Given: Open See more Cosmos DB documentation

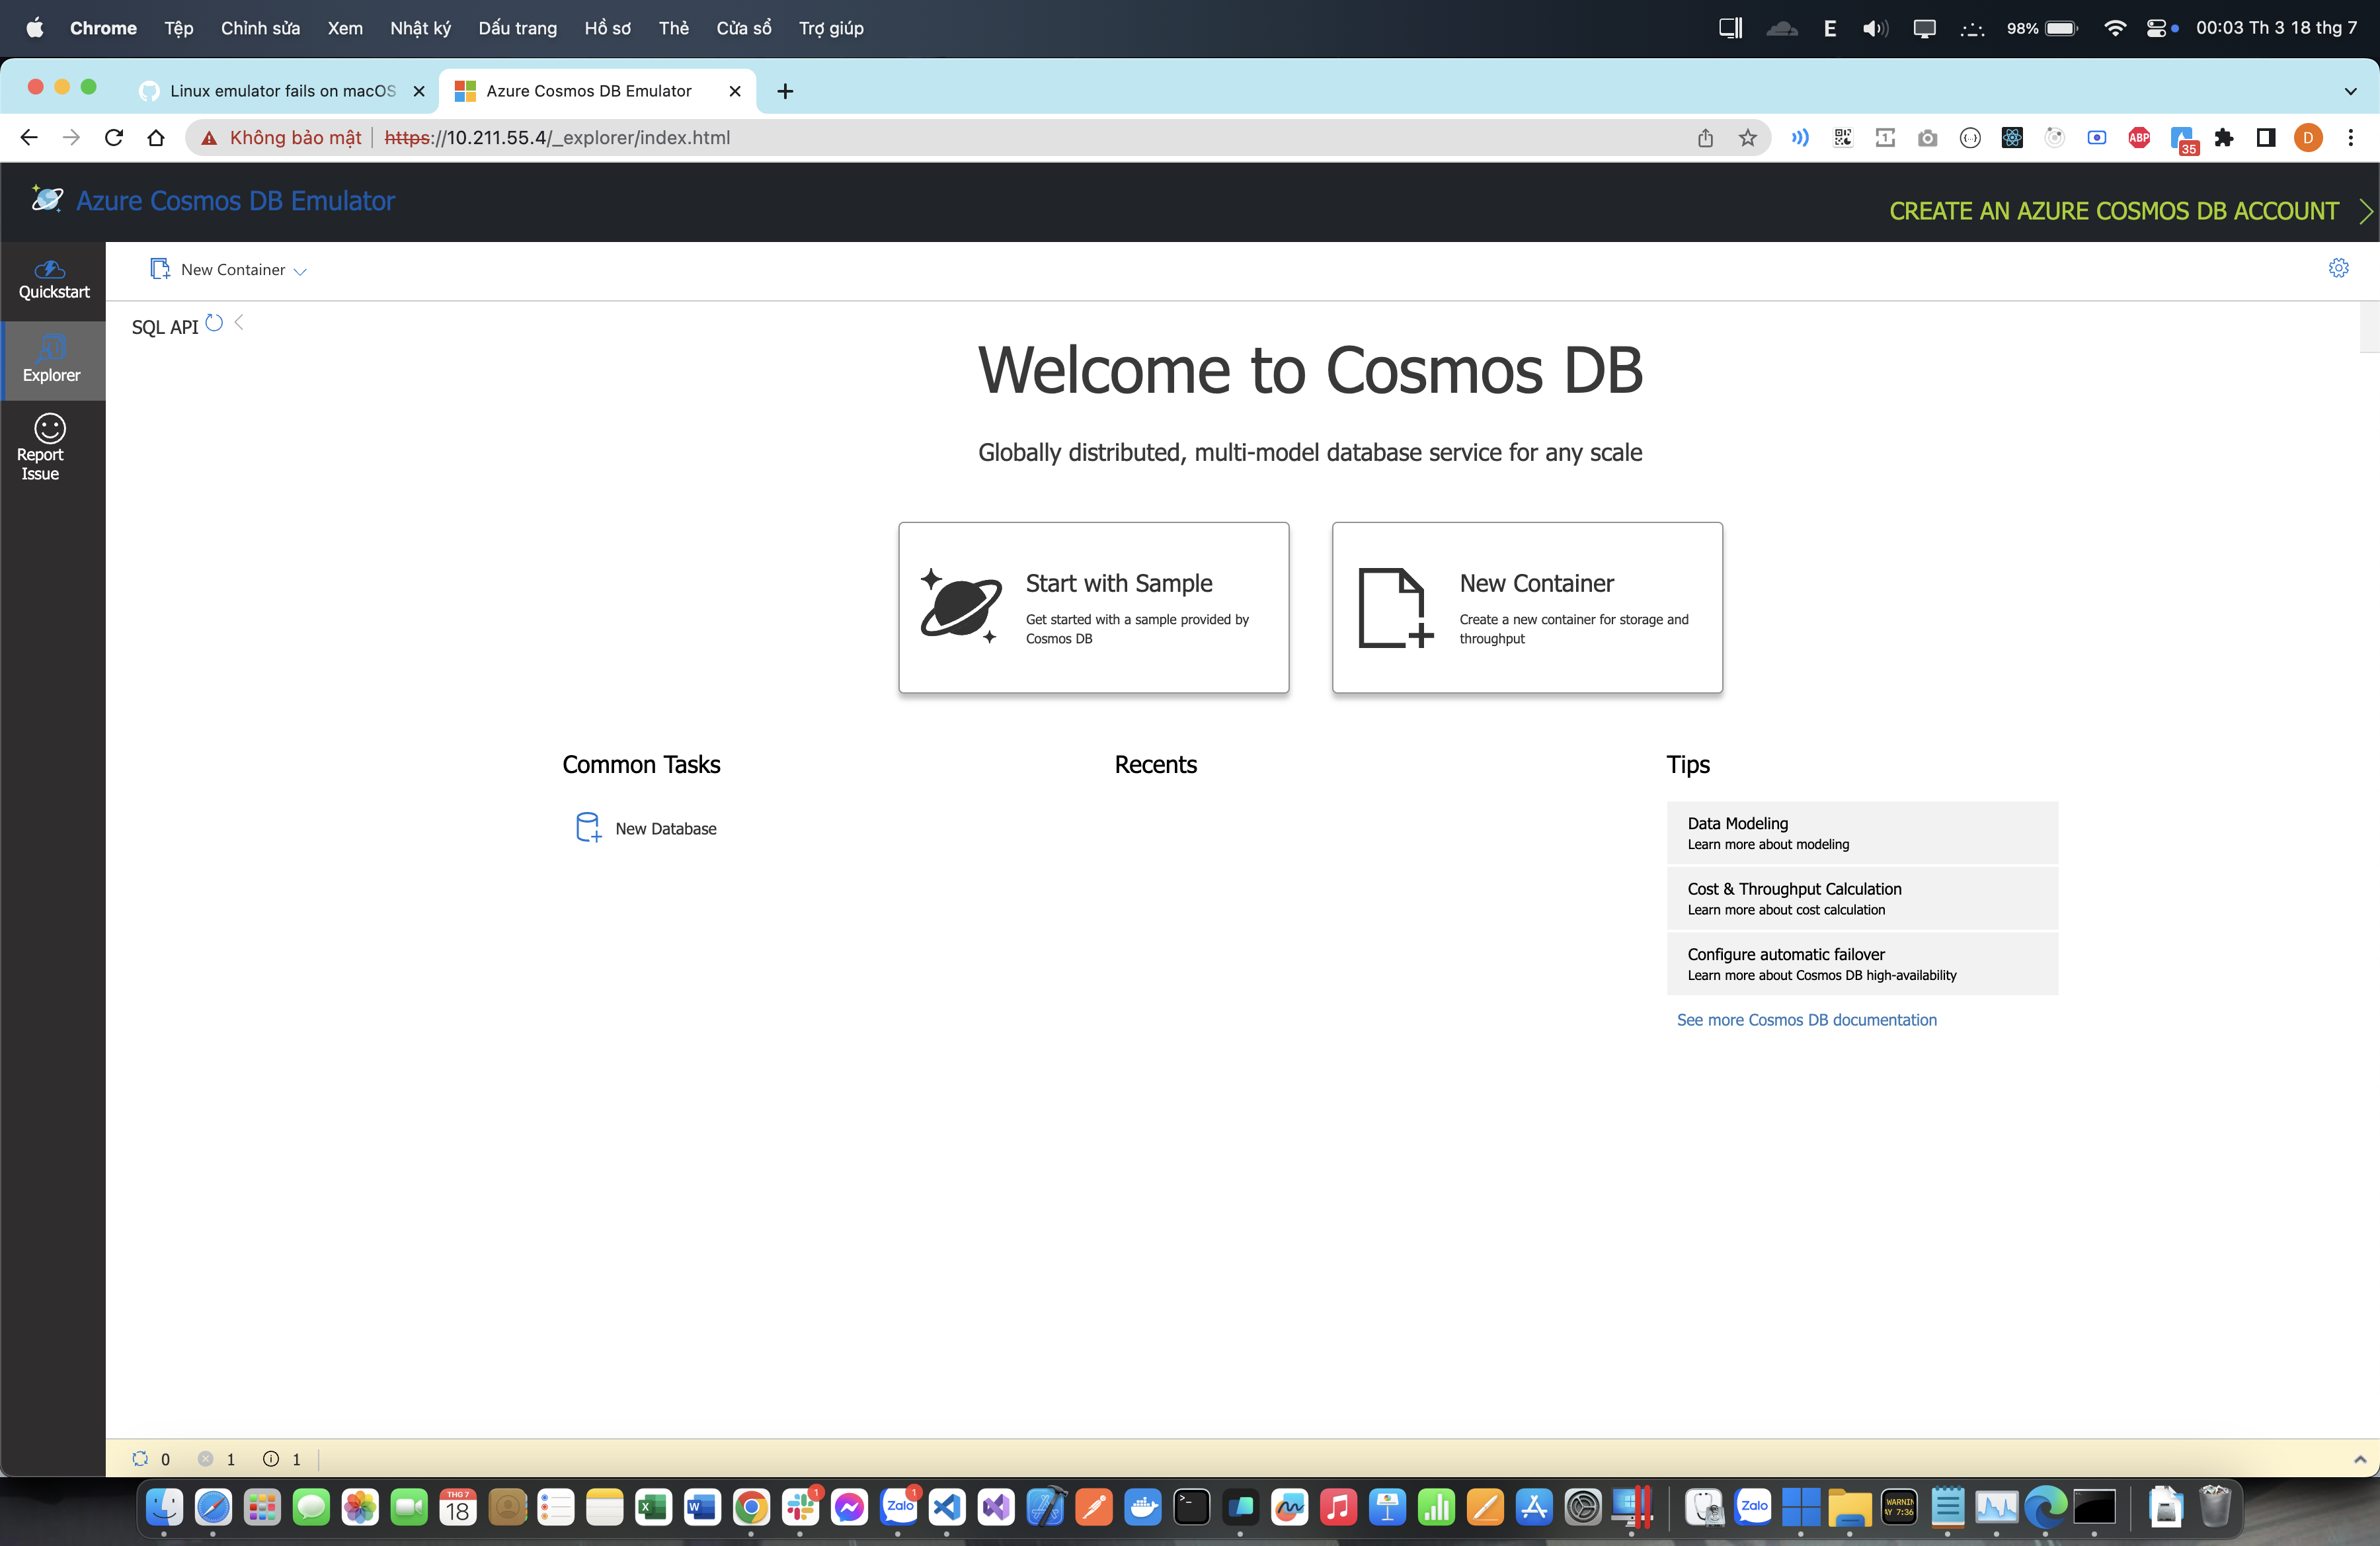Looking at the screenshot, I should (1806, 1019).
